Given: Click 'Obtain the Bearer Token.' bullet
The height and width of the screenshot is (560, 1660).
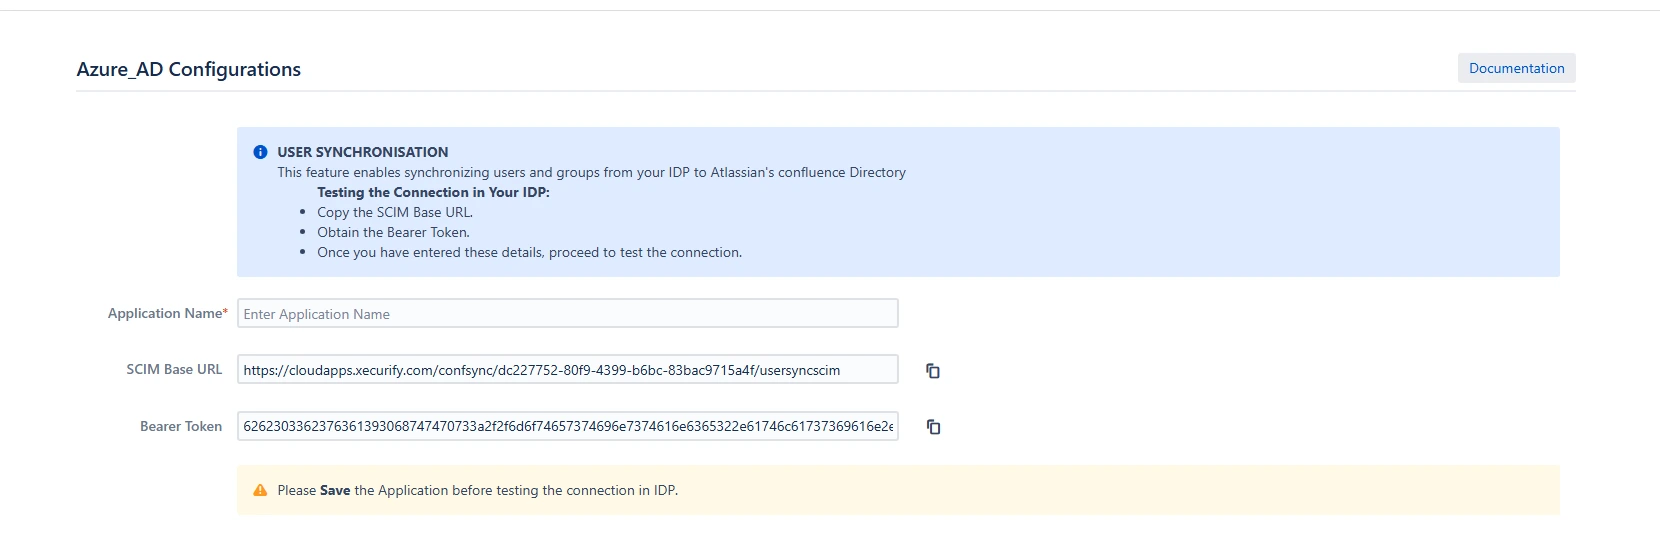Looking at the screenshot, I should 393,232.
